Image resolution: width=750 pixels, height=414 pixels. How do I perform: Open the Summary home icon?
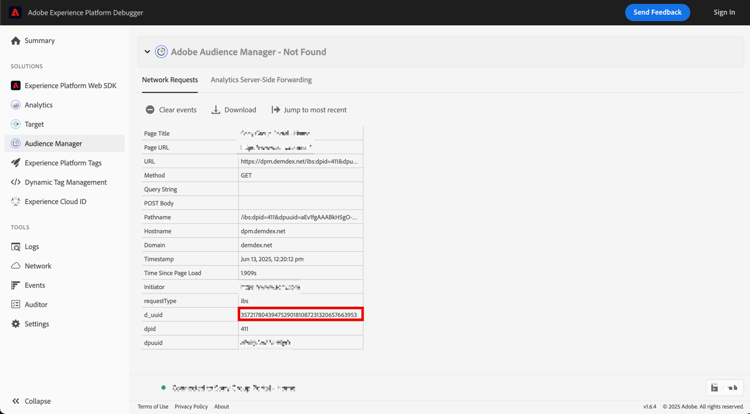tap(16, 41)
